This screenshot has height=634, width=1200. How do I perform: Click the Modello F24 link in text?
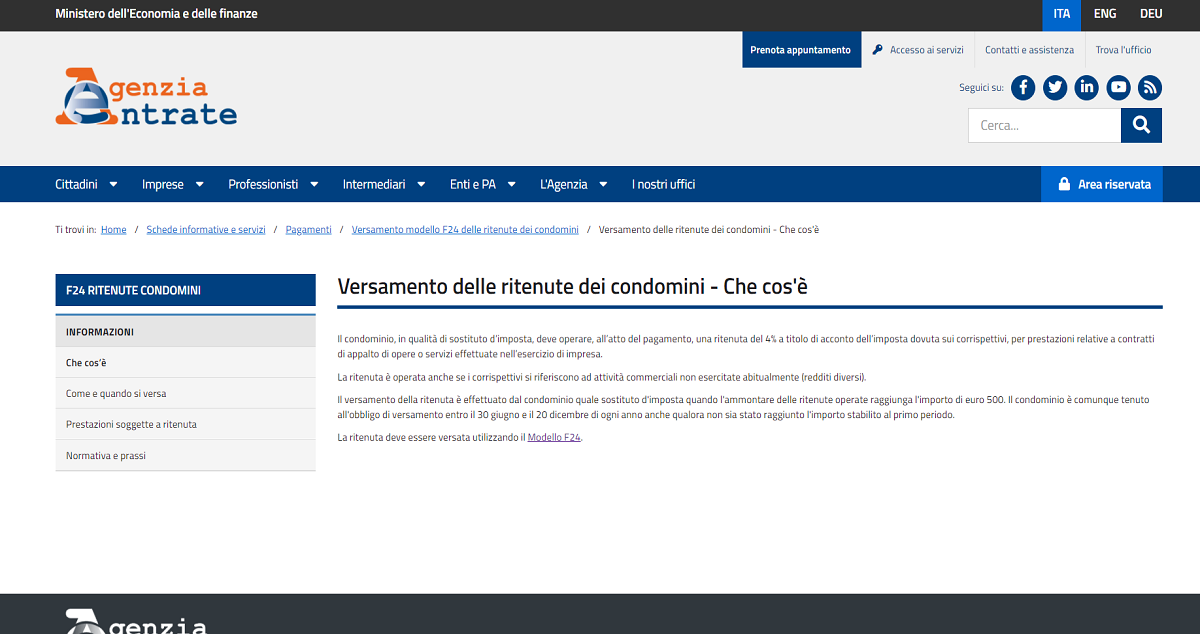[x=554, y=438]
